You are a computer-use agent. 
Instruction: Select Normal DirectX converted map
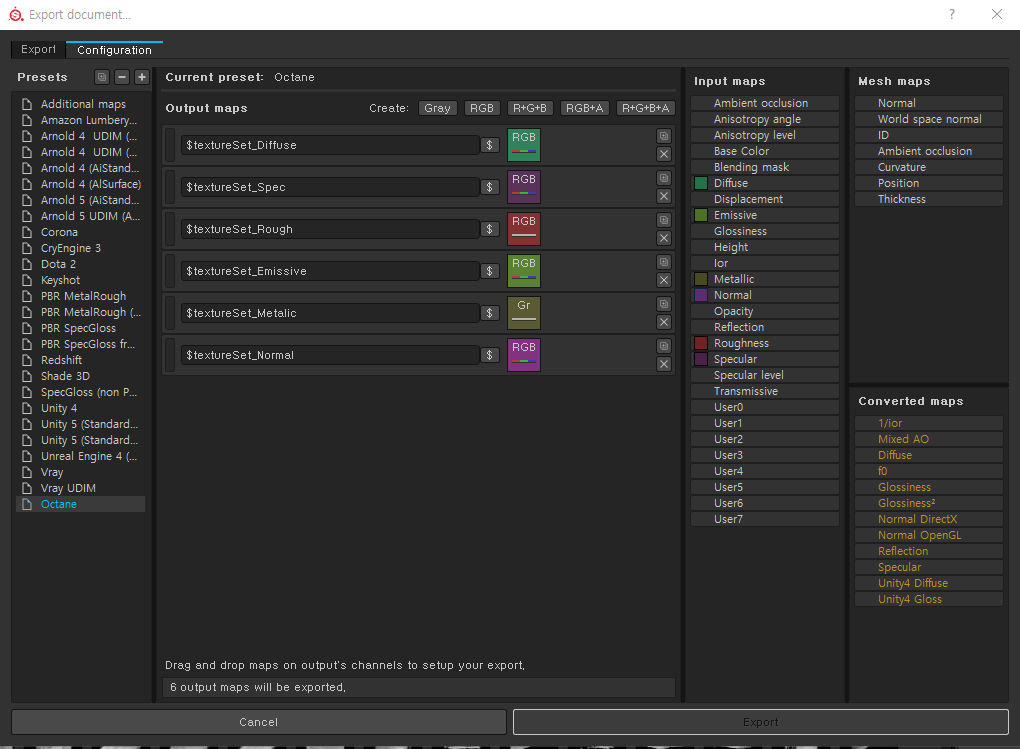(x=929, y=519)
